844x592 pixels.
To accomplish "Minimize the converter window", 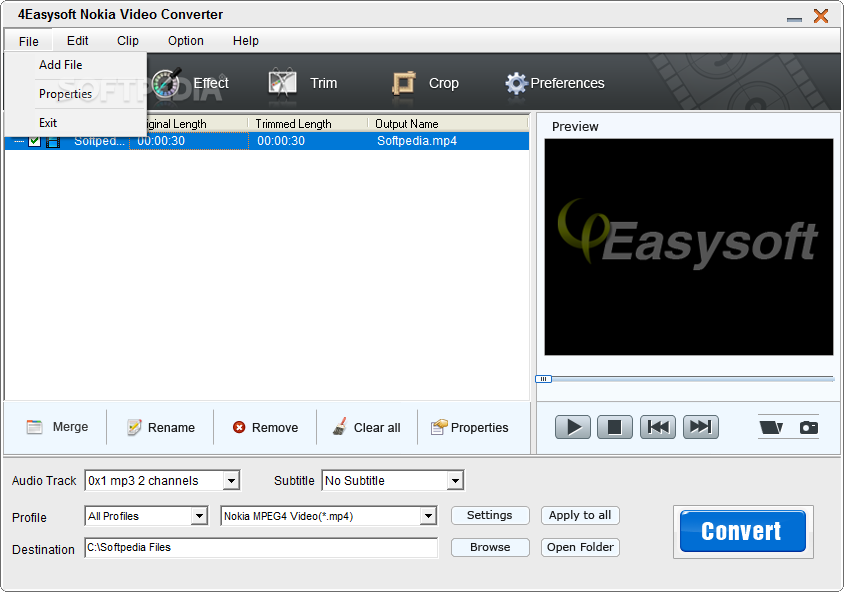I will coord(794,19).
